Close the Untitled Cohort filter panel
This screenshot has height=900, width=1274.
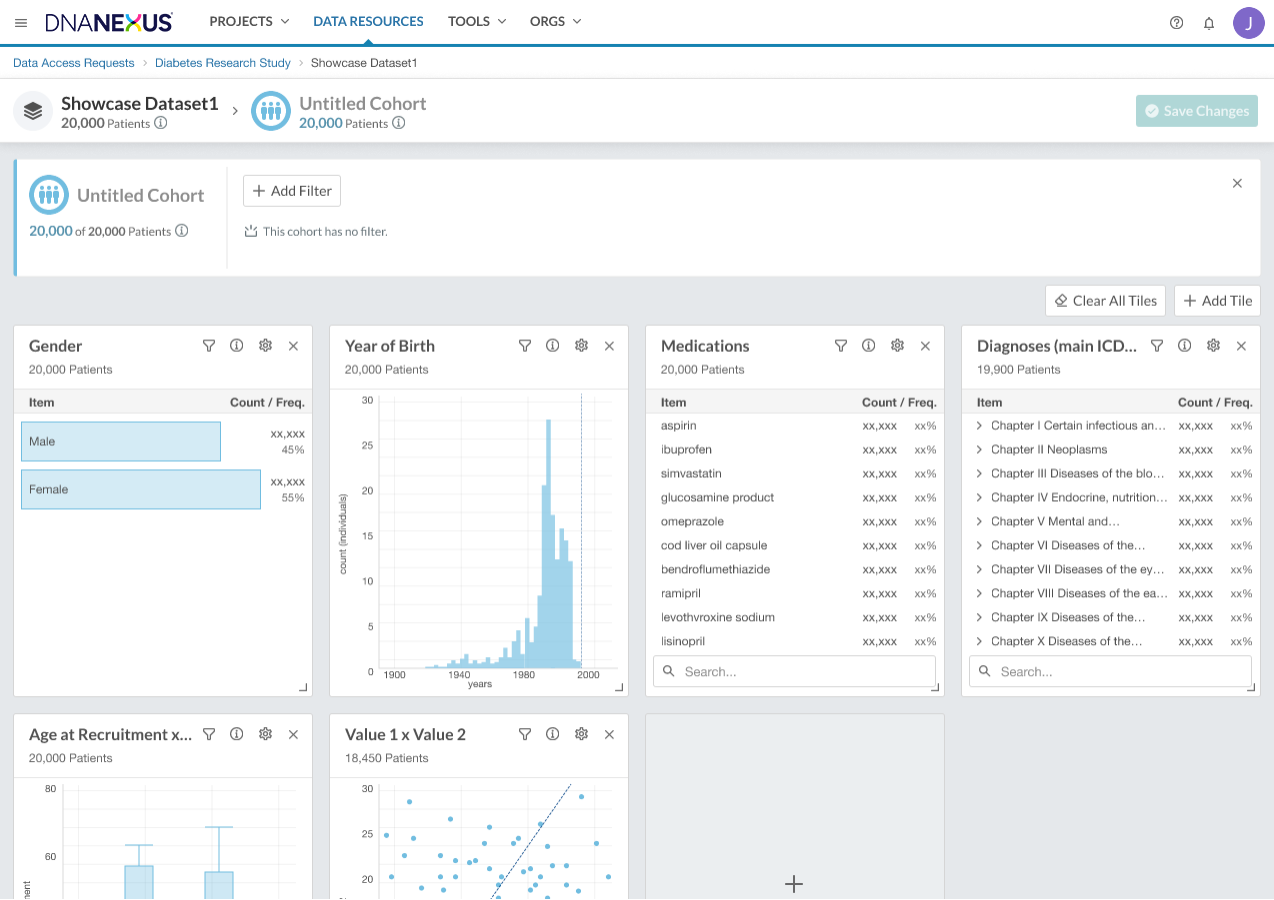pos(1237,183)
